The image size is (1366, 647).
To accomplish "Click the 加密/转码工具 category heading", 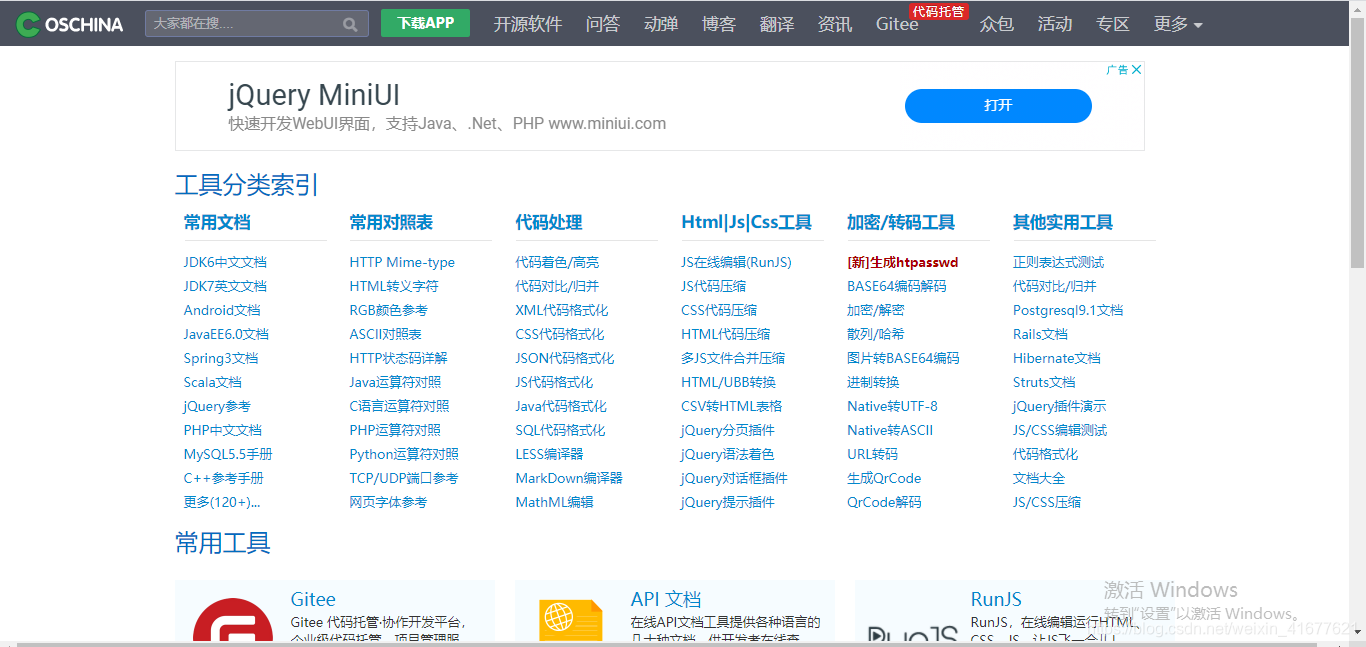I will click(901, 222).
